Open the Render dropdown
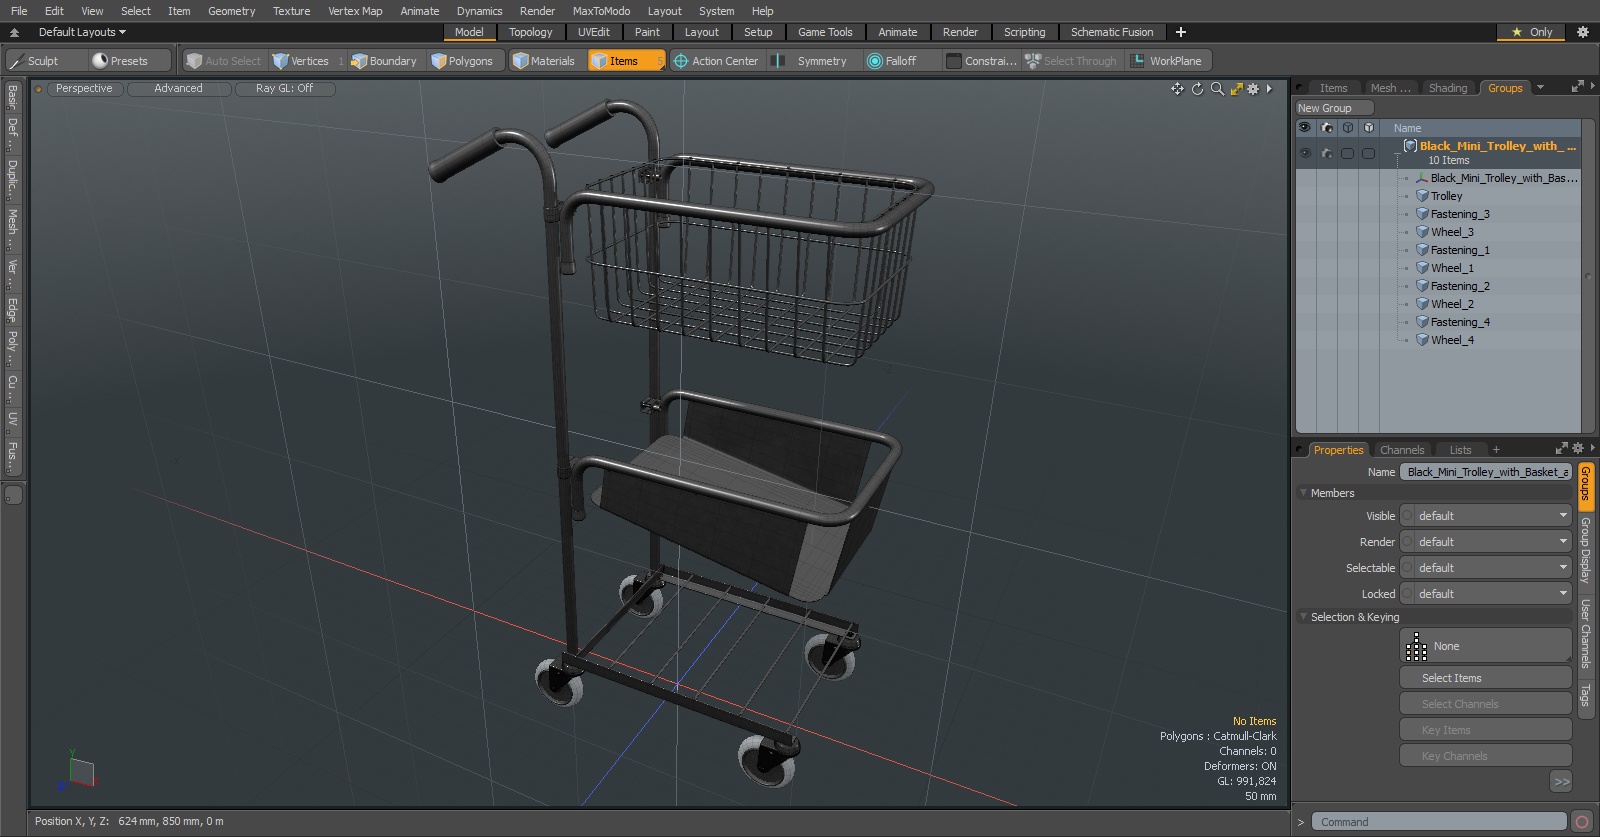 pyautogui.click(x=1486, y=542)
